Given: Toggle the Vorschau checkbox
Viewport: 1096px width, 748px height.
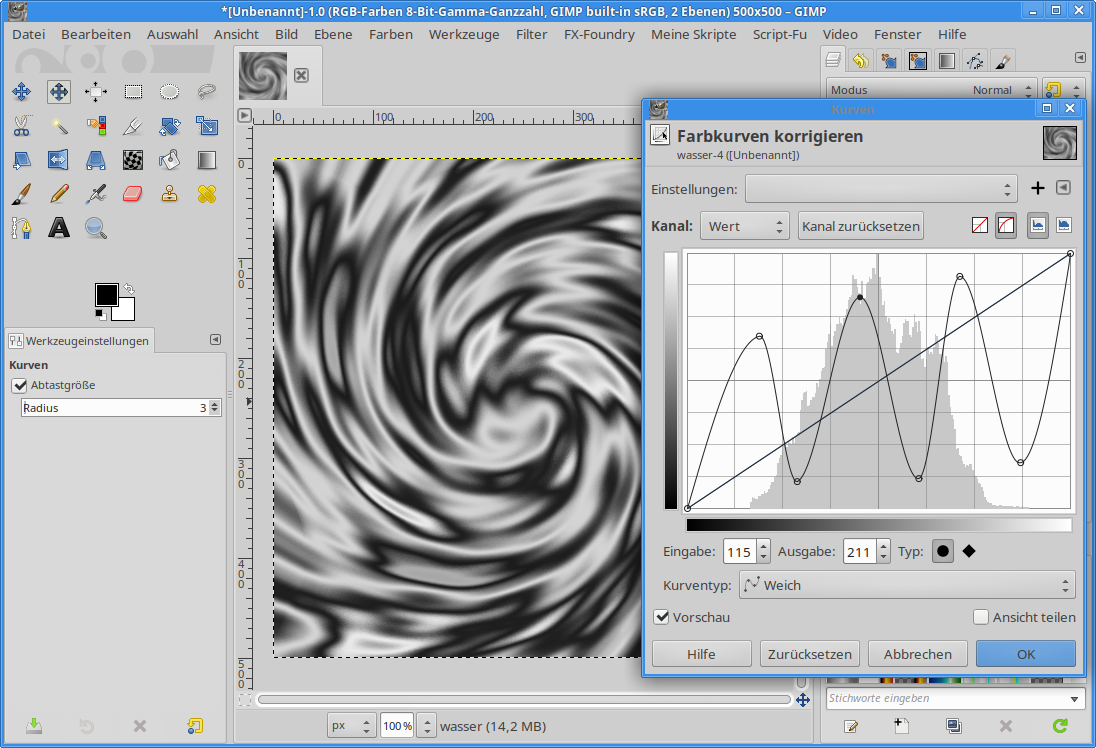Looking at the screenshot, I should [661, 617].
